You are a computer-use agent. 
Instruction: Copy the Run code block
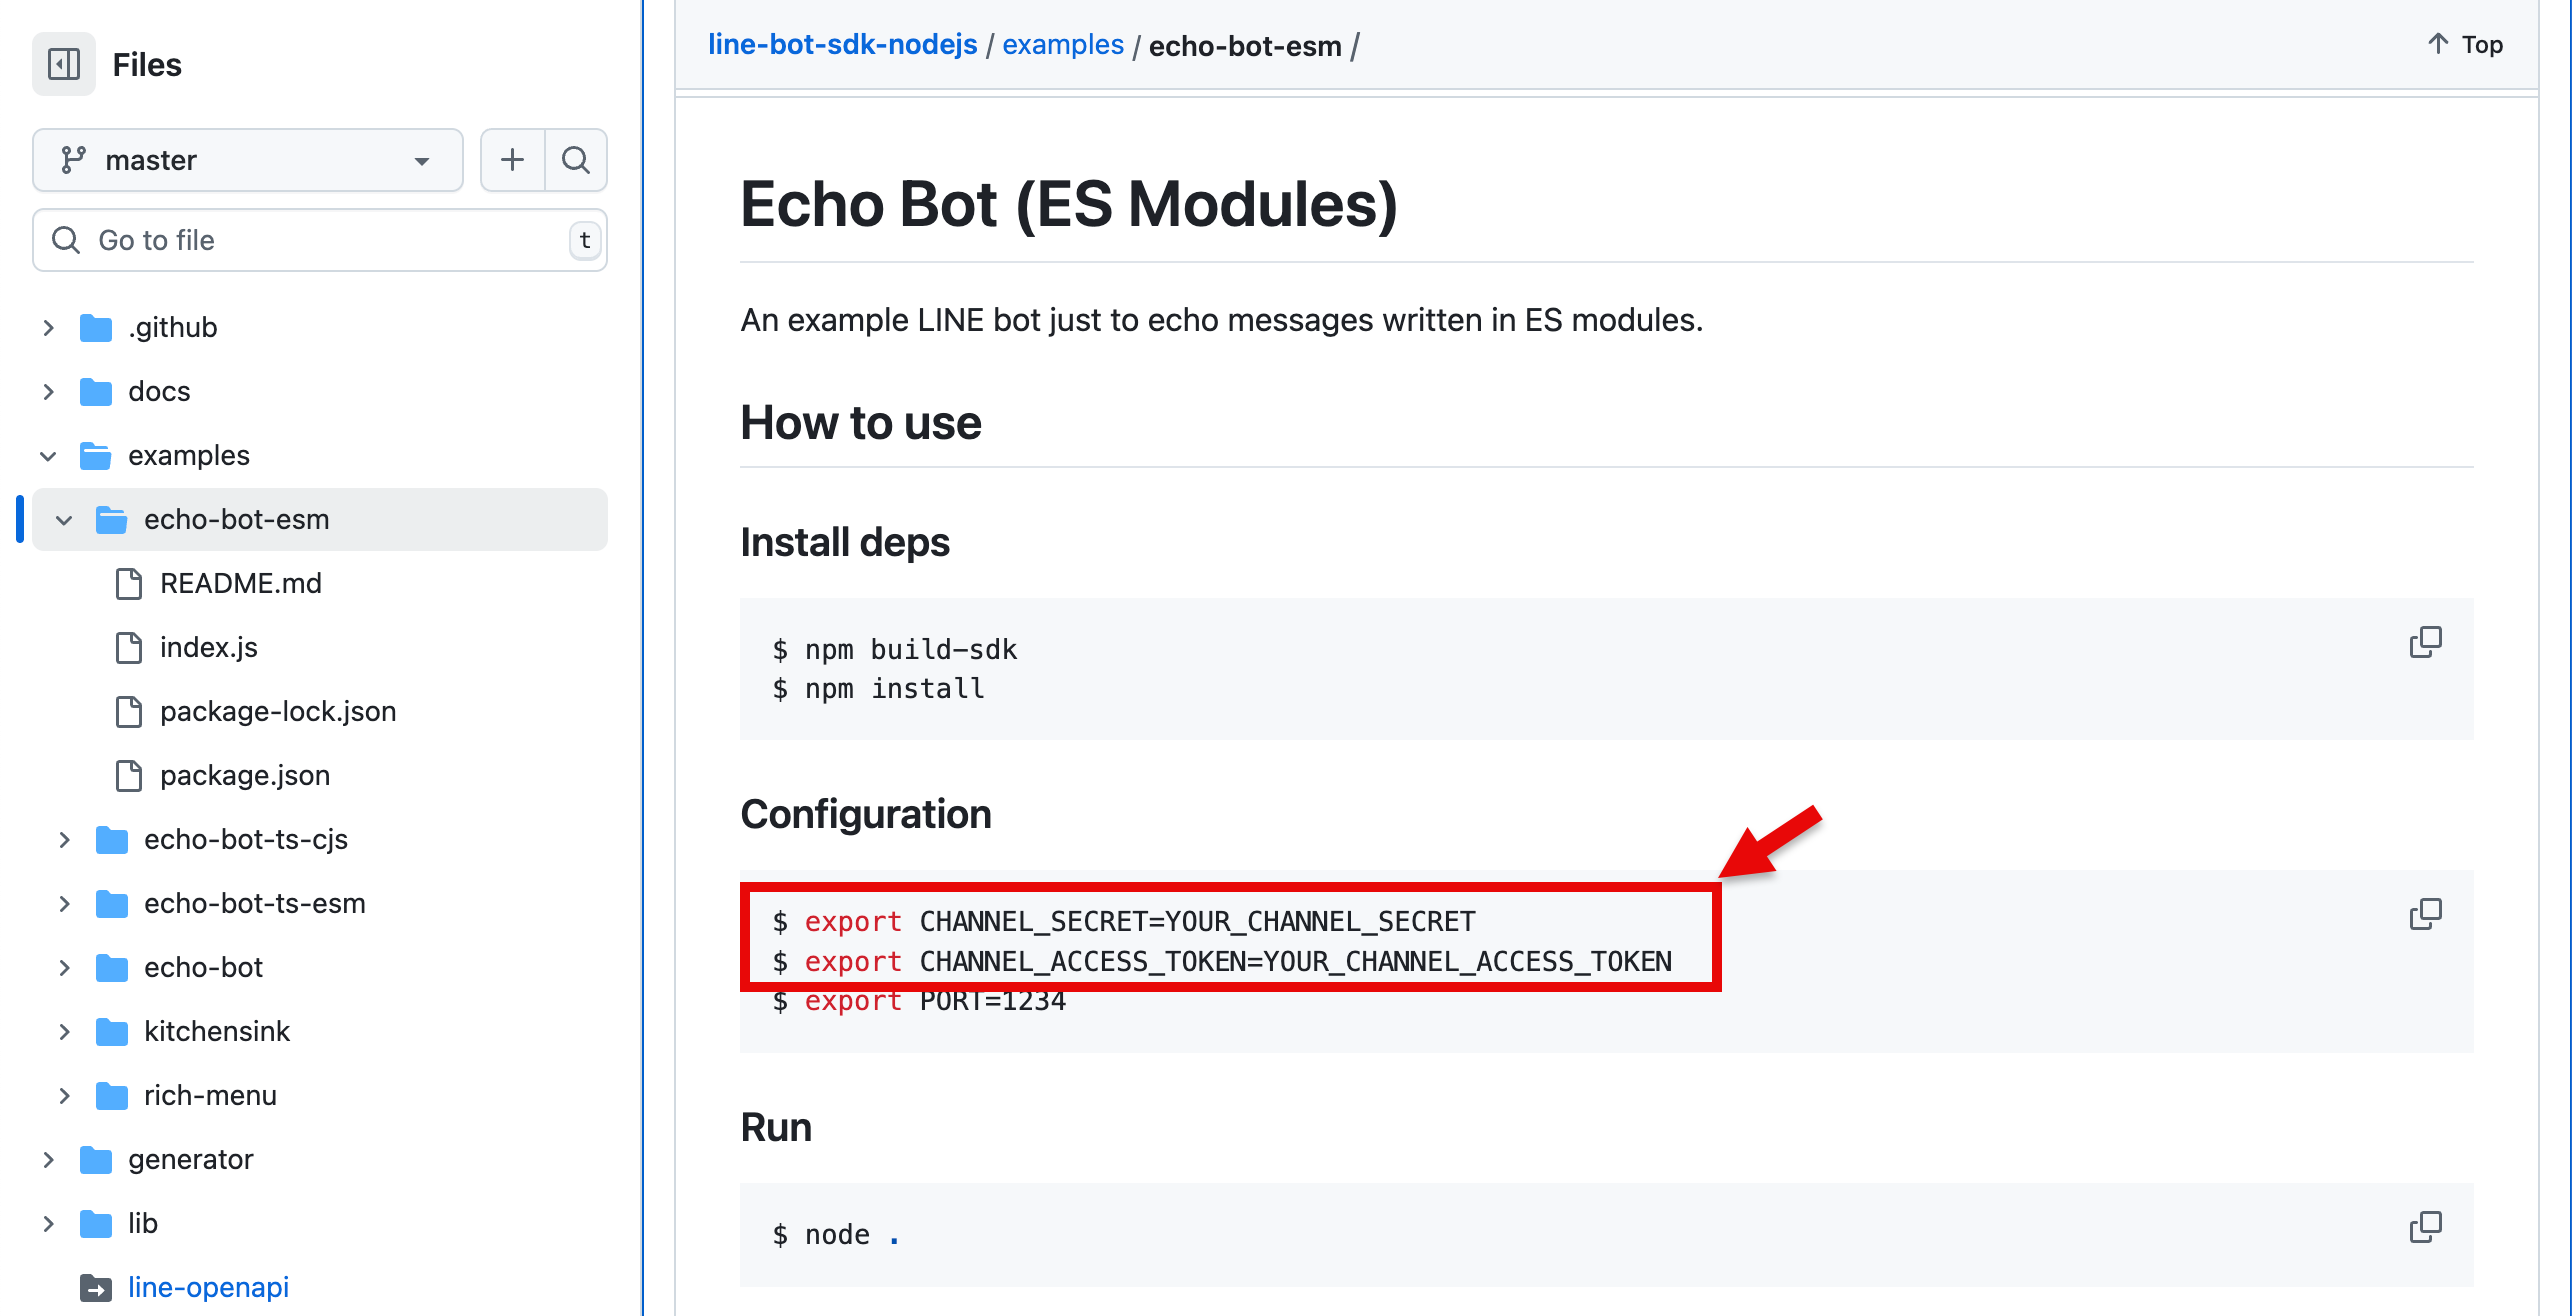pos(2424,1227)
